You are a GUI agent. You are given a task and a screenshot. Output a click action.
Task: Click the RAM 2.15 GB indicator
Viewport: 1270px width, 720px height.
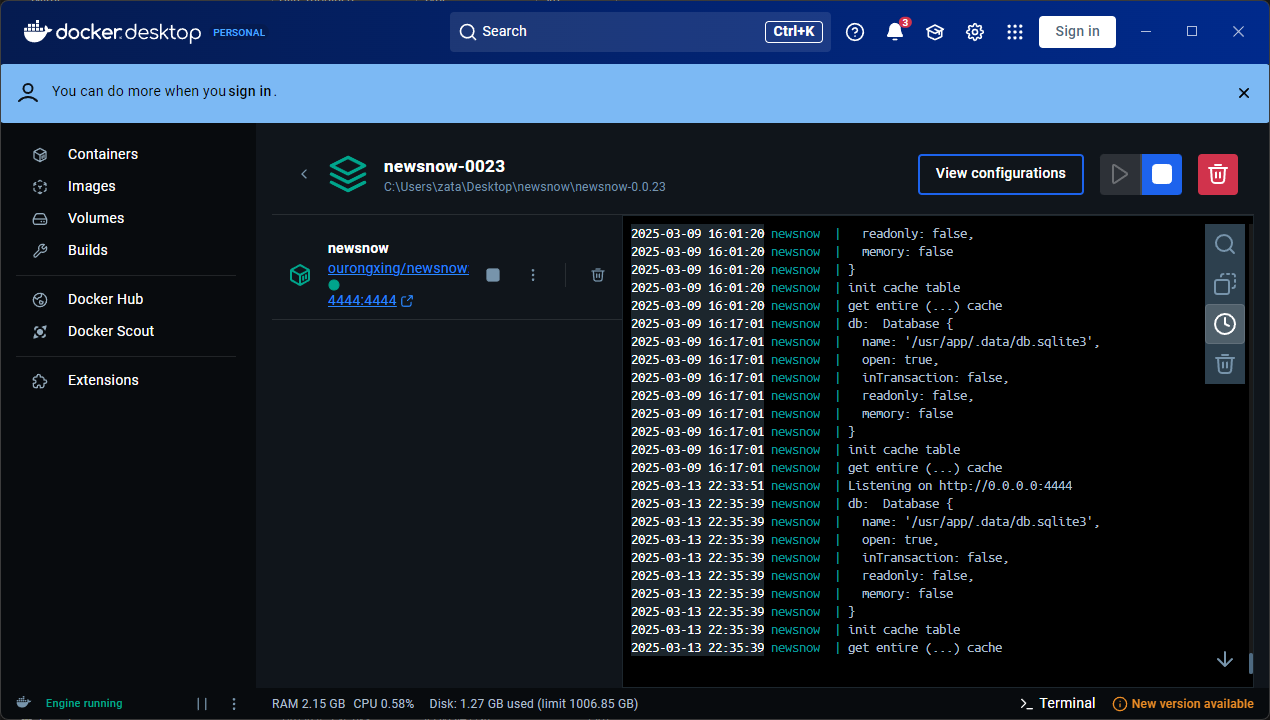[308, 704]
